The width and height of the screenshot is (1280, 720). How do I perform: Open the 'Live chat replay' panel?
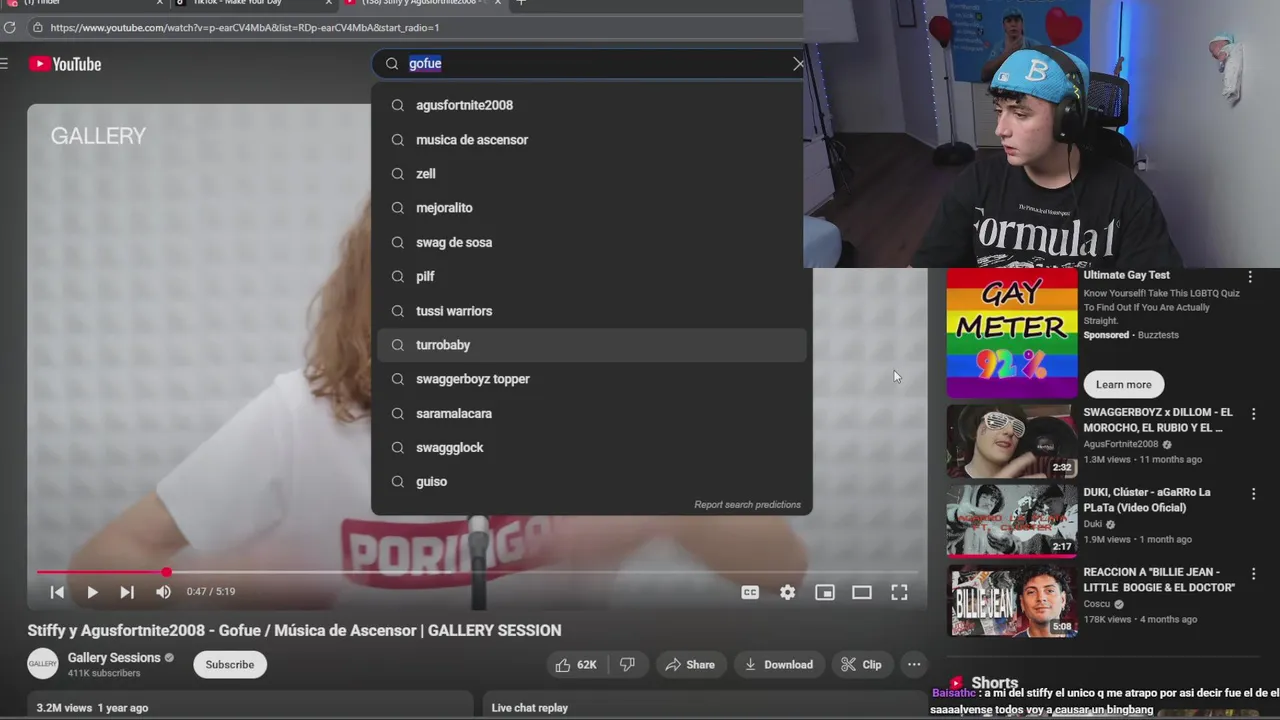point(705,706)
